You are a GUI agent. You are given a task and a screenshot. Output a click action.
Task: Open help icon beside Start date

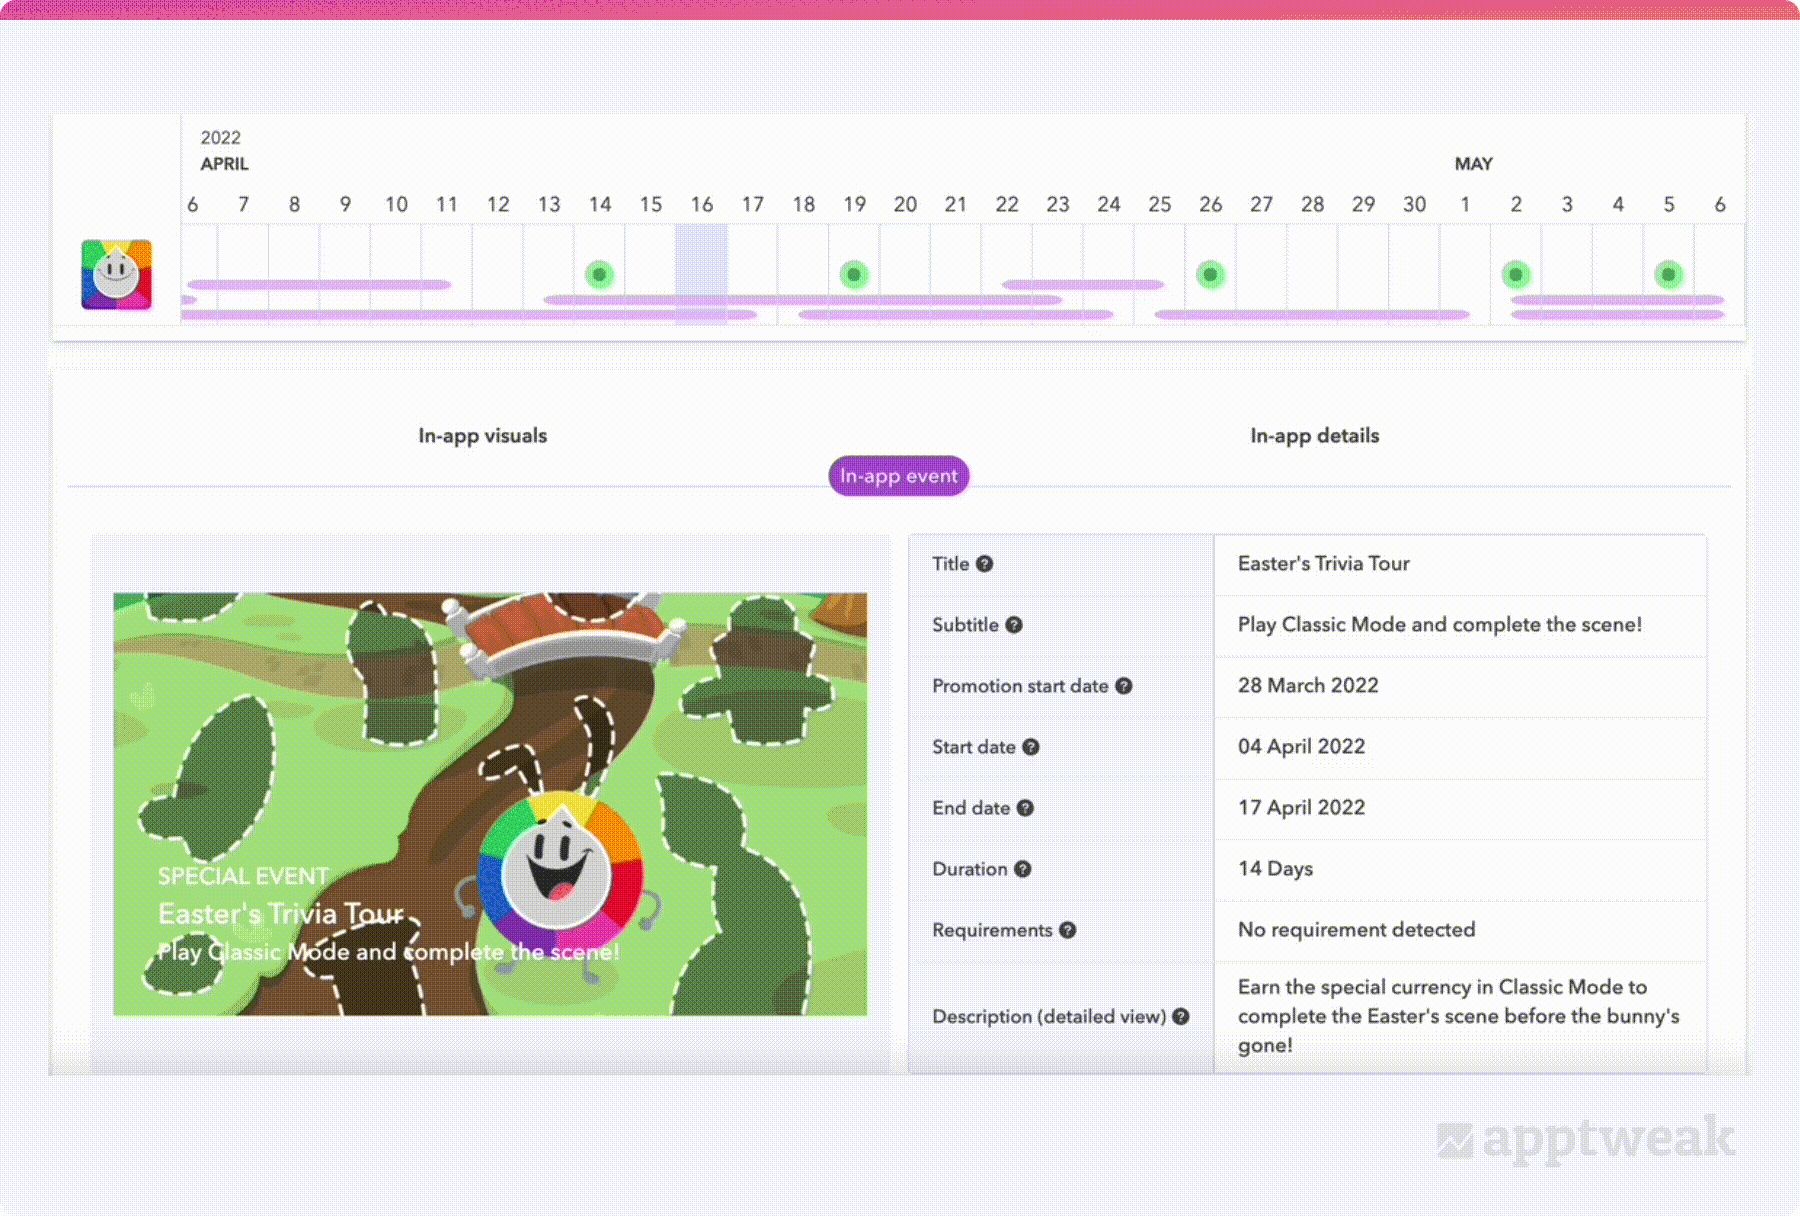click(1031, 747)
